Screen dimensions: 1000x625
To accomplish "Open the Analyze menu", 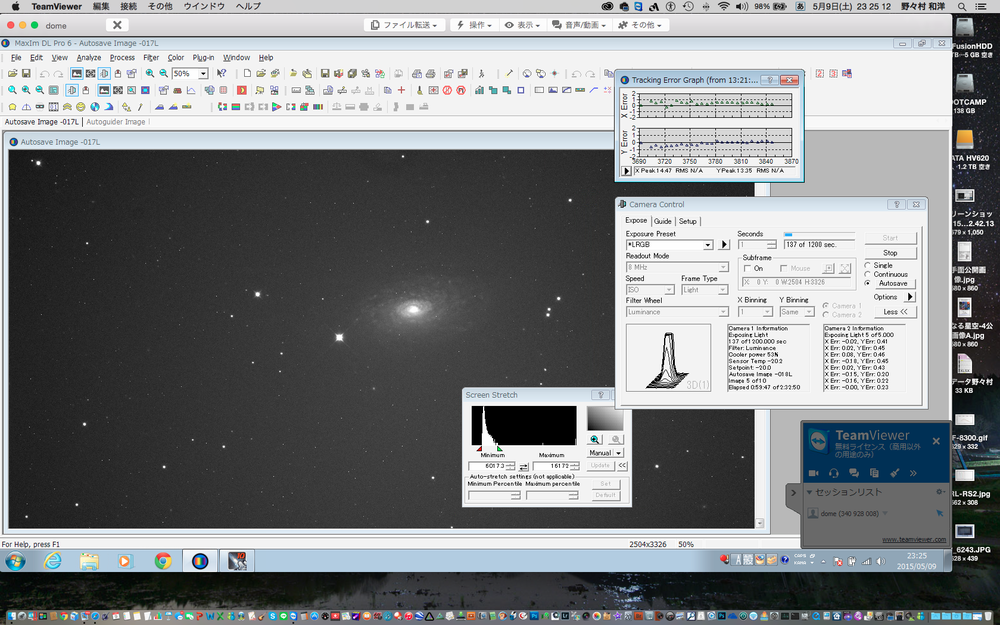I will click(x=88, y=58).
